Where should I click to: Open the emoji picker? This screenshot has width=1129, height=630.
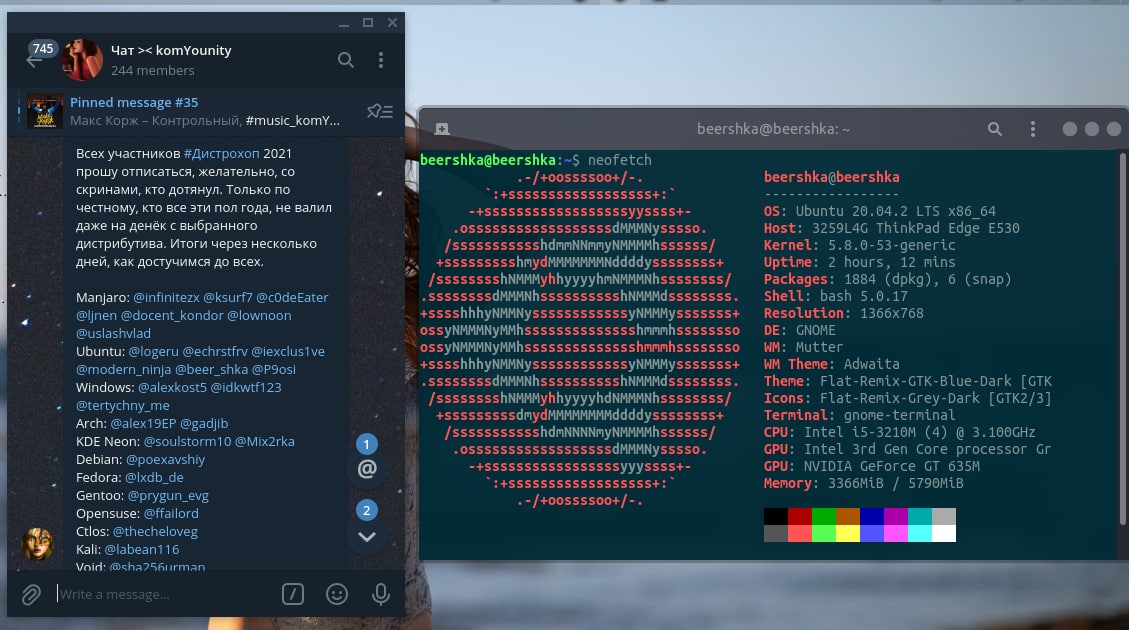tap(337, 594)
